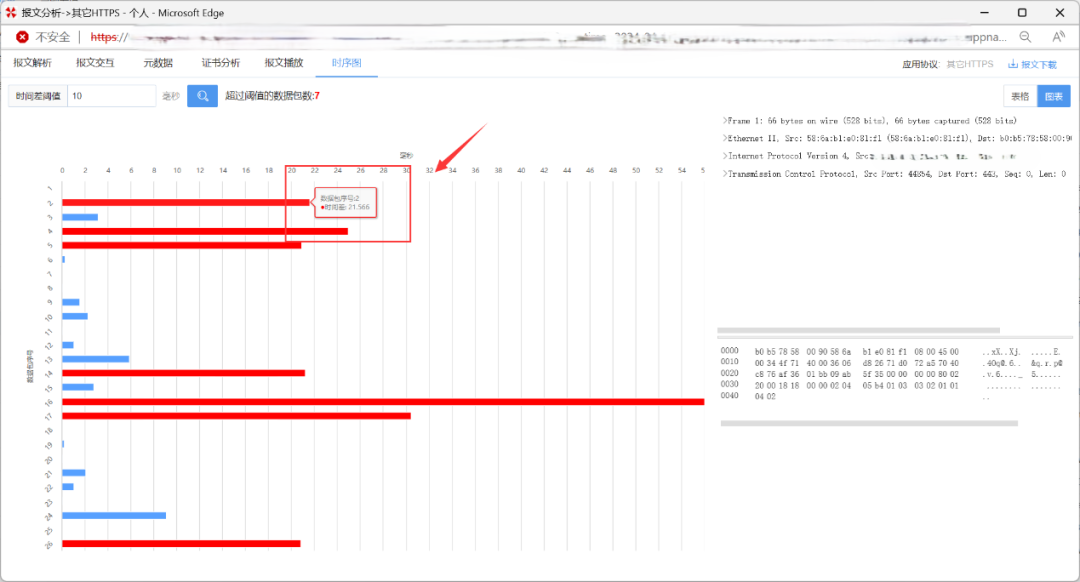
Task: Click the blue bar for packet 3
Action: 80,217
